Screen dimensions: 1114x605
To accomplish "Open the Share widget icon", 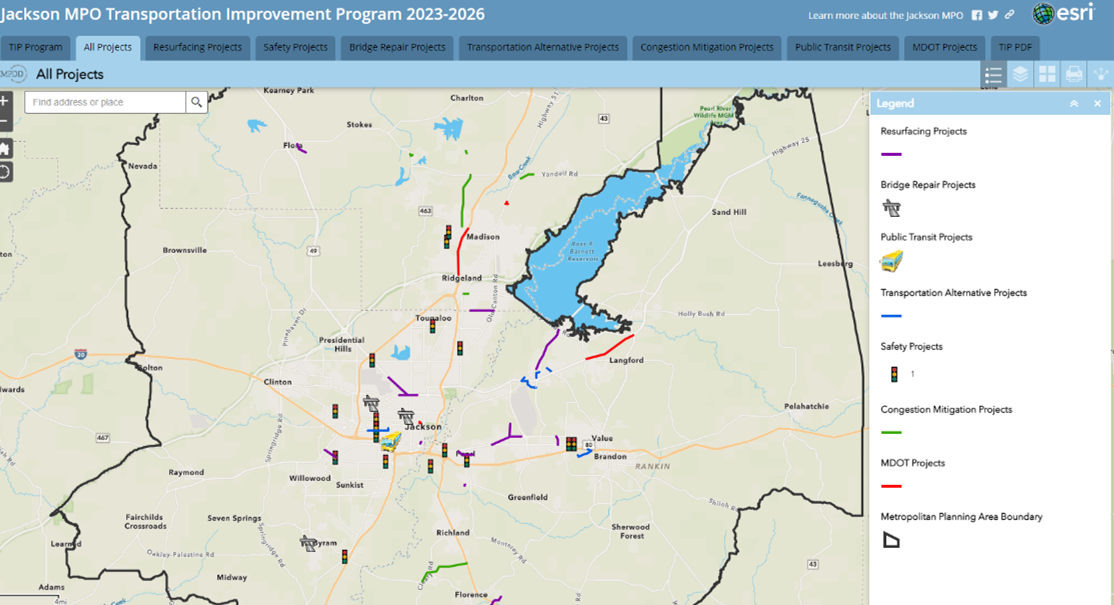I will pyautogui.click(x=1101, y=74).
